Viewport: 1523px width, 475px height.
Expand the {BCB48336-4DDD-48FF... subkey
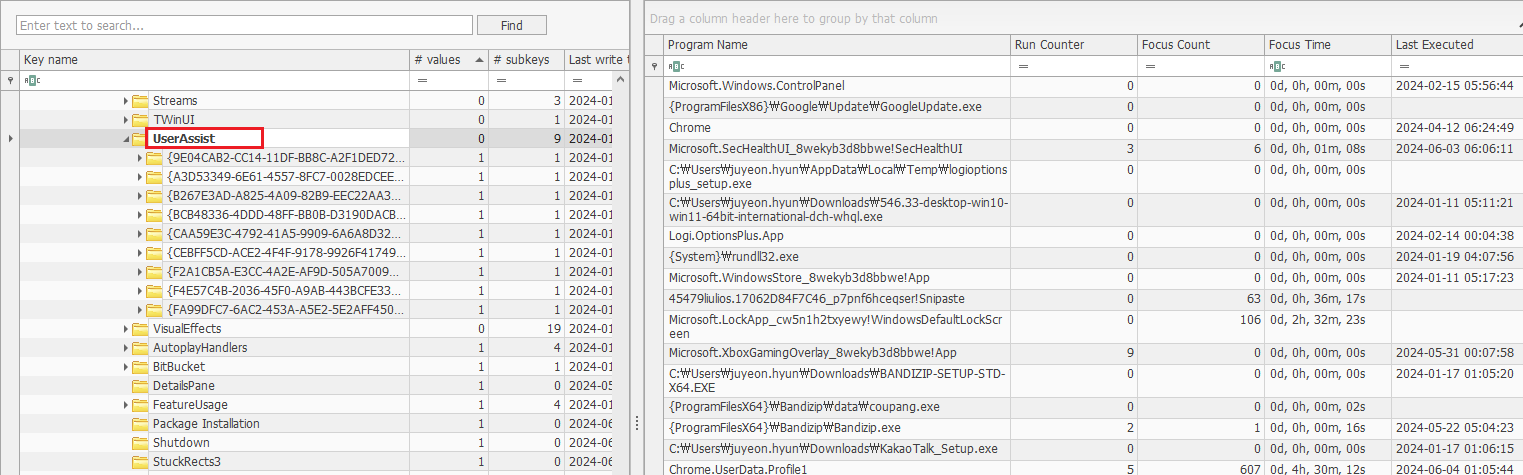139,214
